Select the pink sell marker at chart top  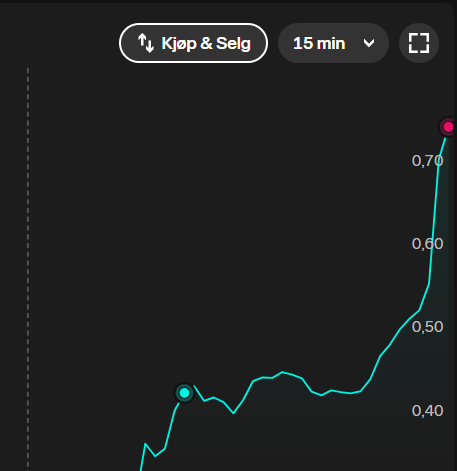(x=448, y=127)
